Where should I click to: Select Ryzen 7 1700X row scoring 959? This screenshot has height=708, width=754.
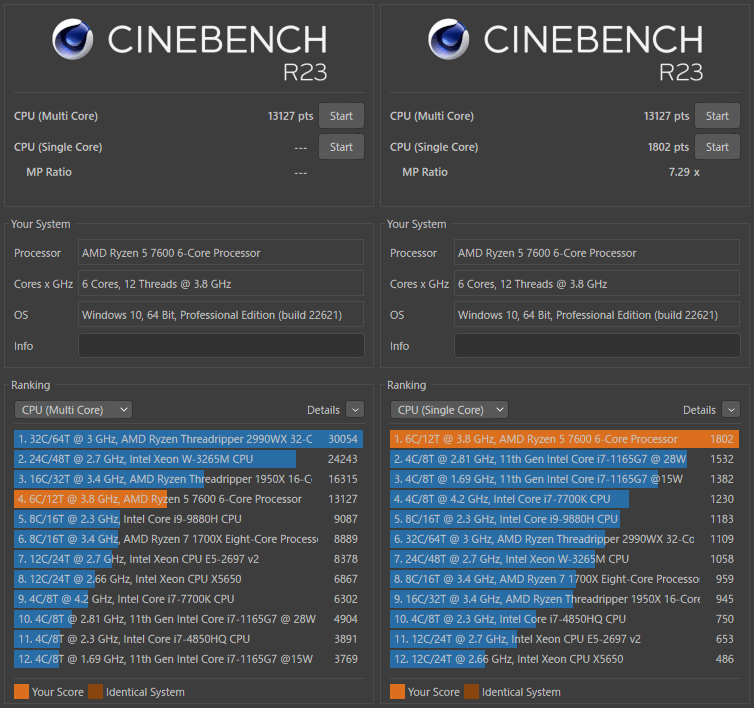(565, 579)
